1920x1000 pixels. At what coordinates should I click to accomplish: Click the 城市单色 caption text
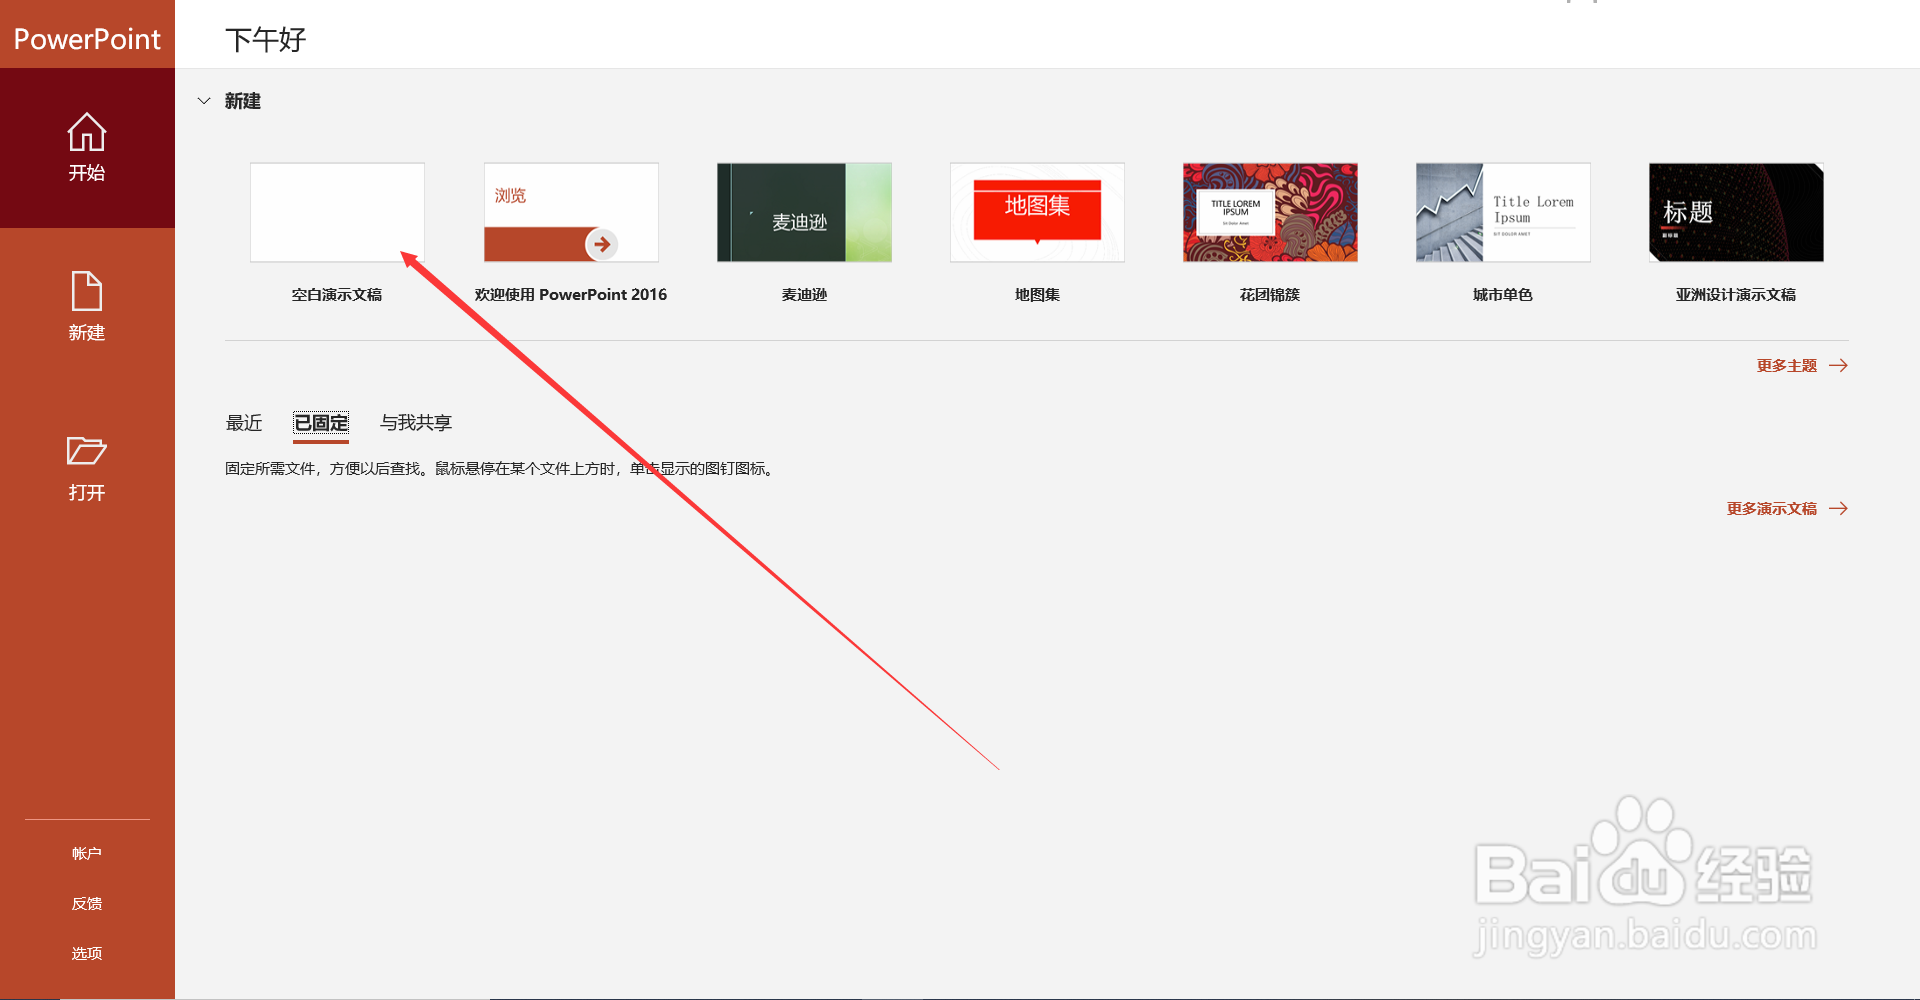pos(1503,295)
